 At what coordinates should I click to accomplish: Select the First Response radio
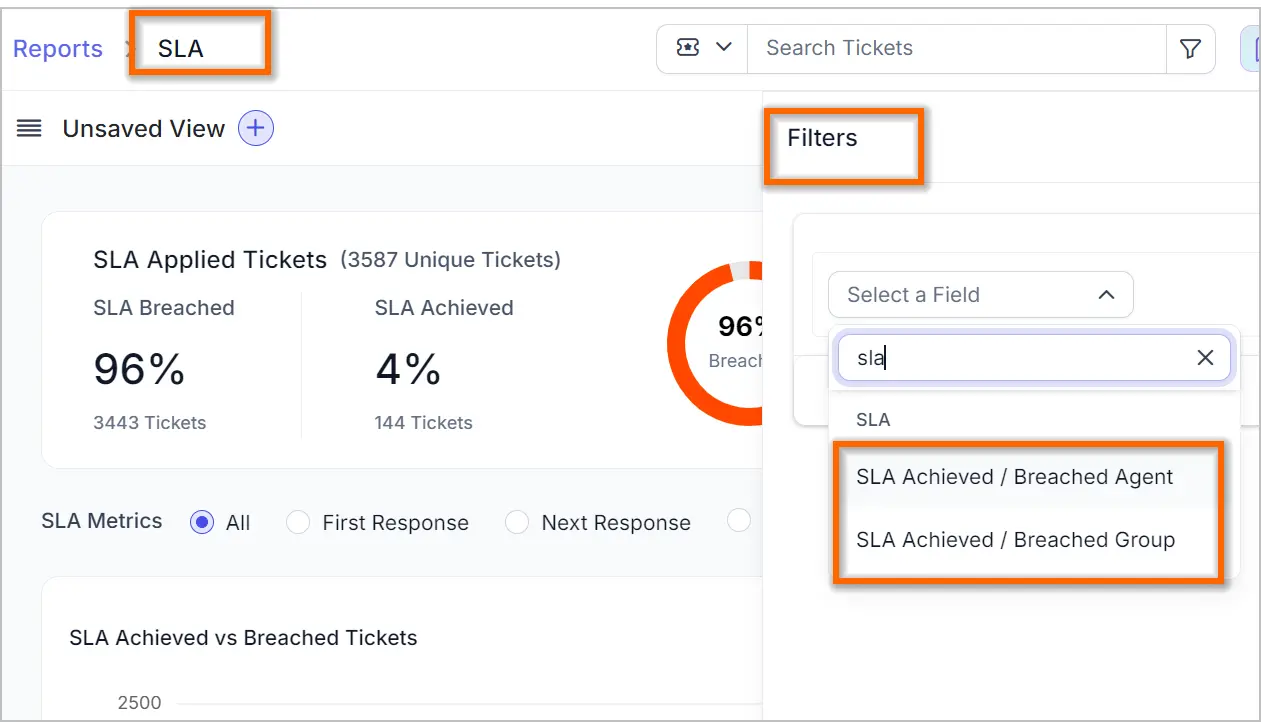coord(298,522)
